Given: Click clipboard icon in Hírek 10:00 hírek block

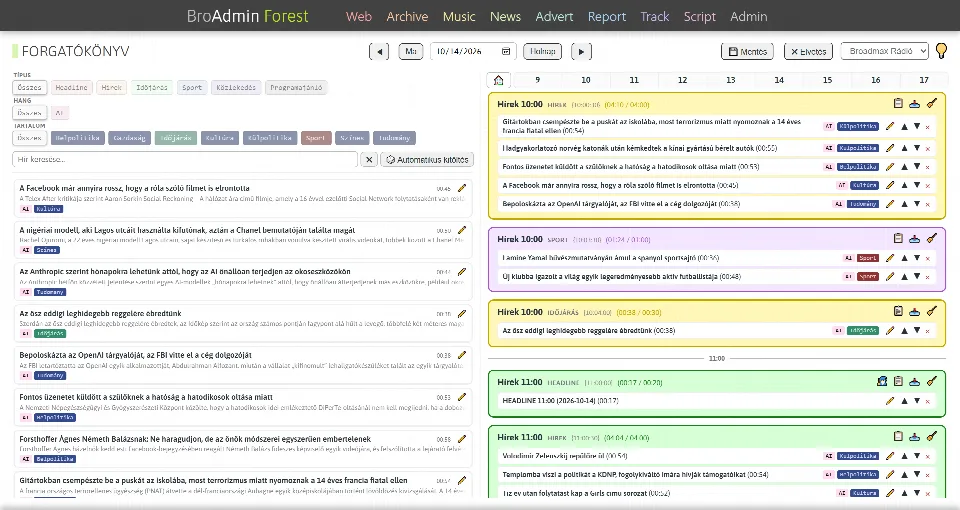Looking at the screenshot, I should tap(898, 104).
